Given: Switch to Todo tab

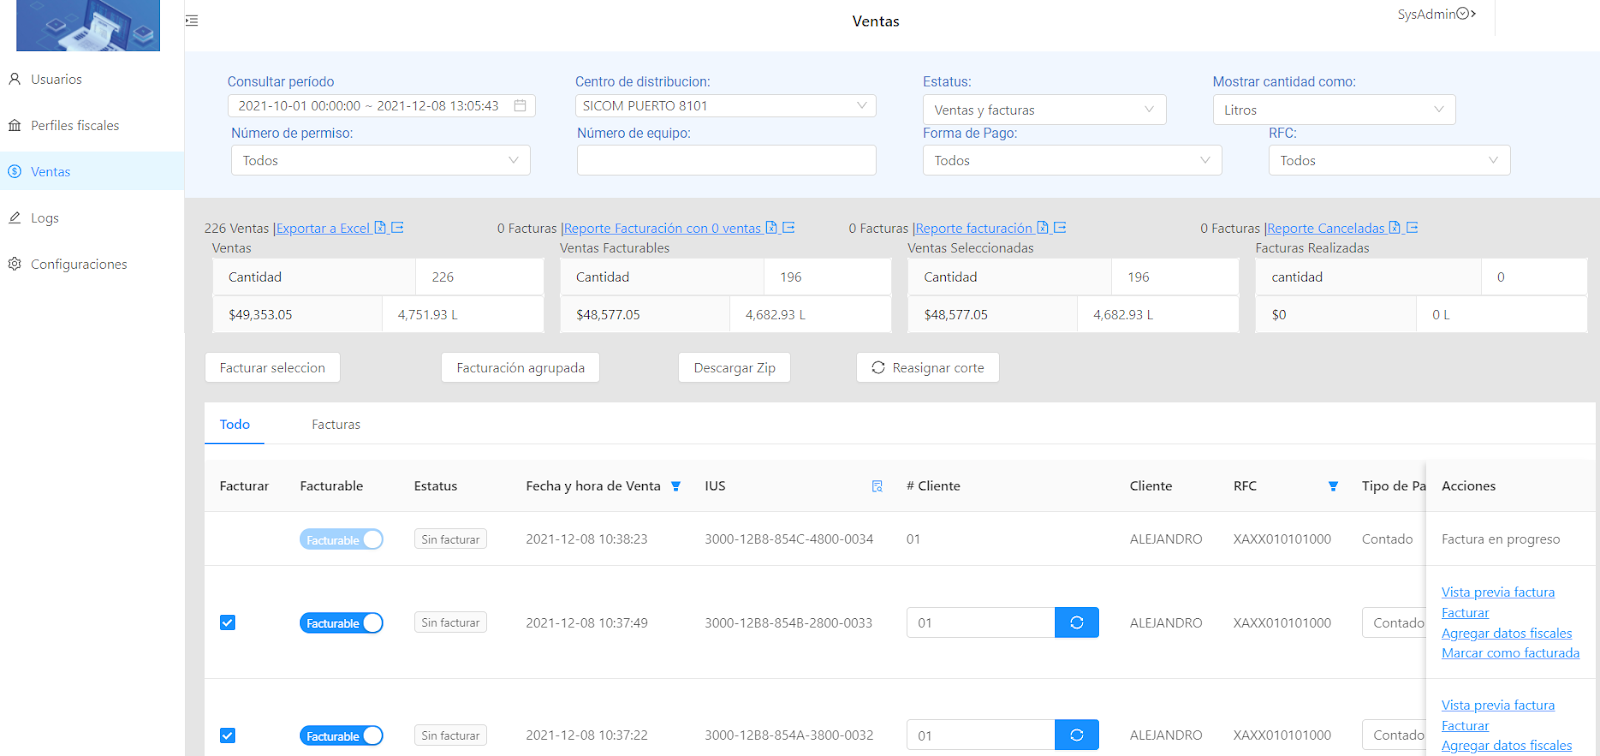Looking at the screenshot, I should click(235, 424).
